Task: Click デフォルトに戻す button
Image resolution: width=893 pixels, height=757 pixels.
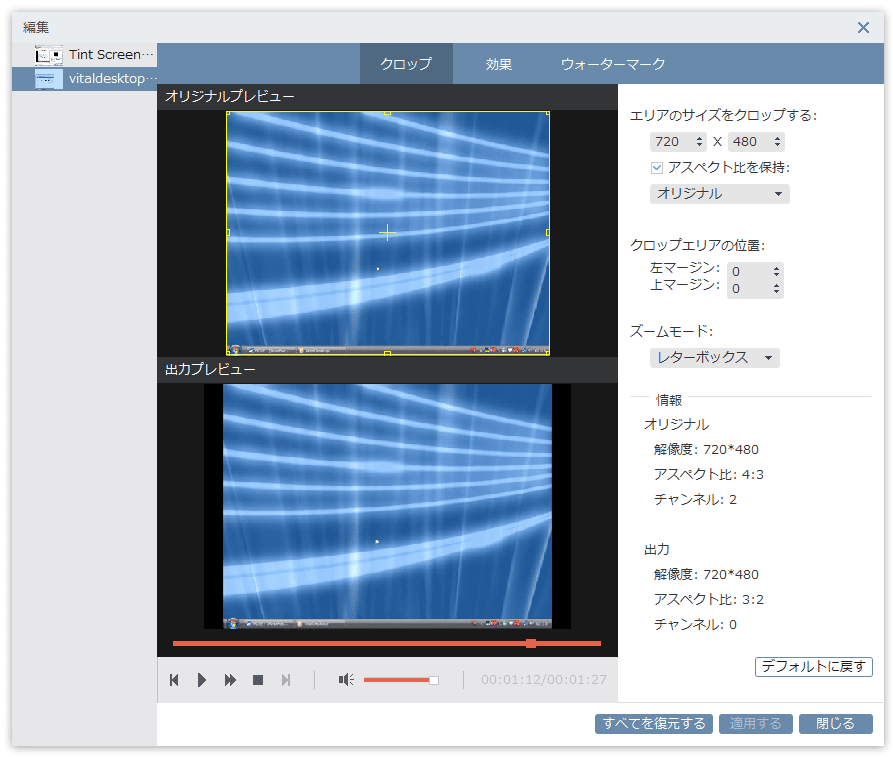Action: click(814, 666)
